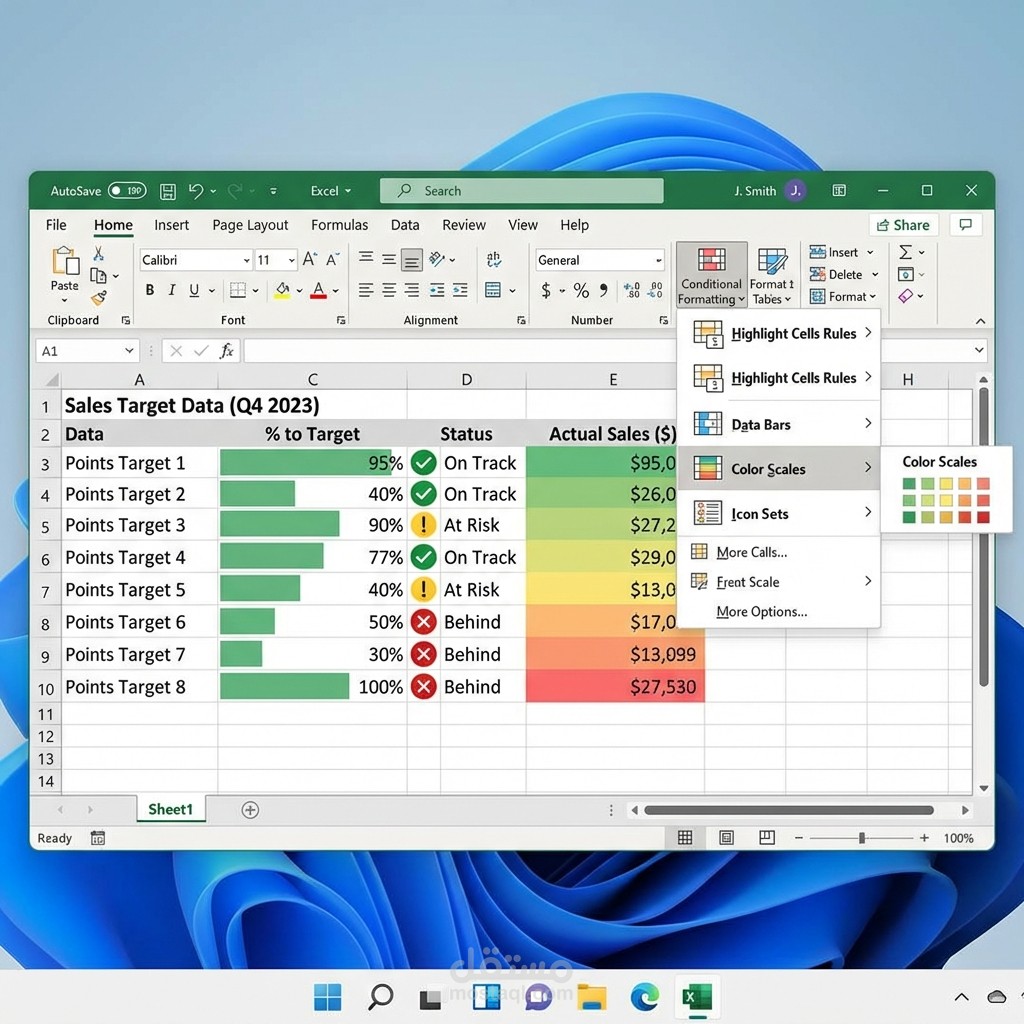The image size is (1024, 1024).
Task: Open the Formulas ribbon tab
Action: (x=339, y=225)
